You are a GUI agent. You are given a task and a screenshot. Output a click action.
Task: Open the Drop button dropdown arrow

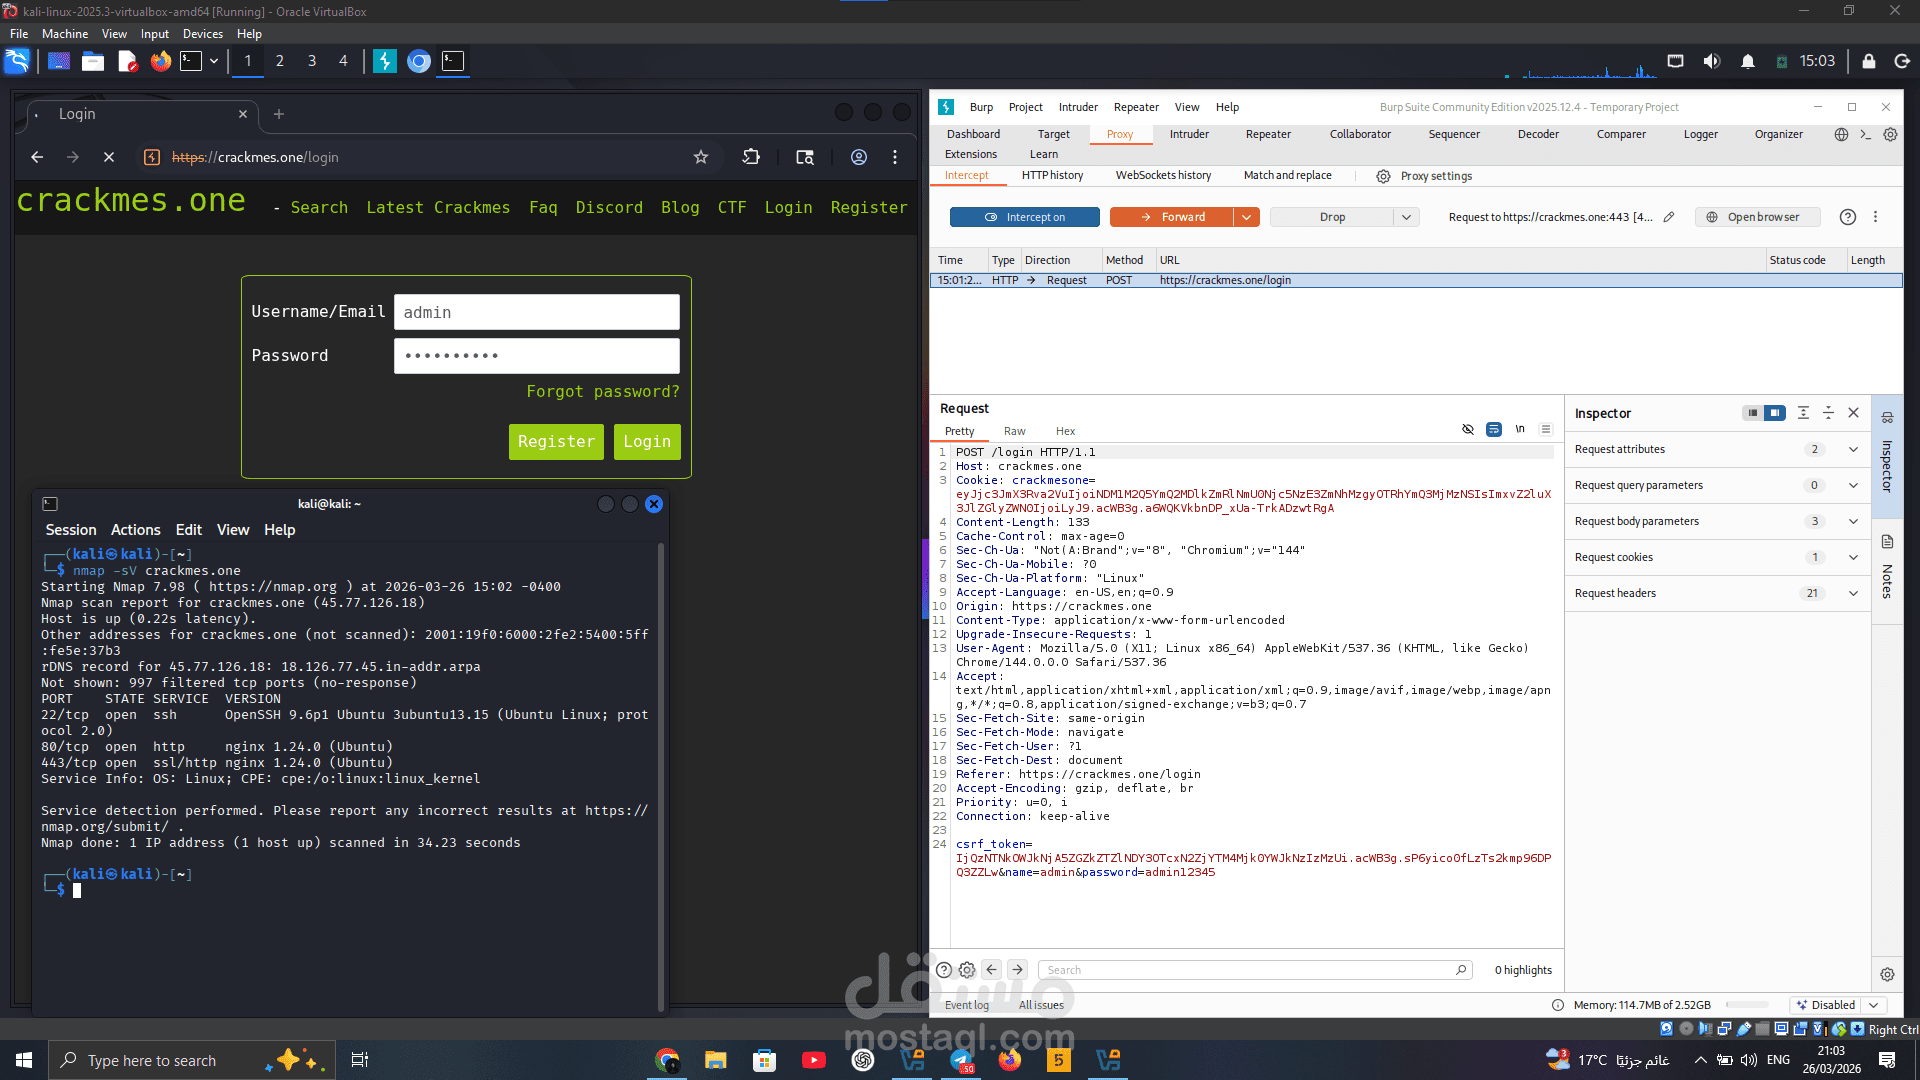(1407, 217)
